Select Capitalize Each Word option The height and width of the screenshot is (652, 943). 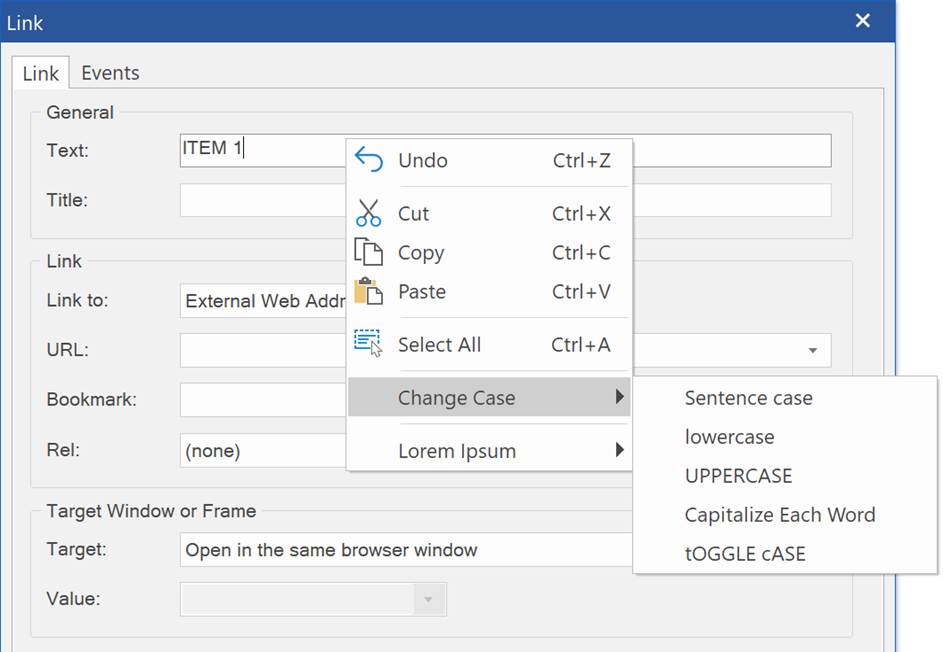[779, 515]
